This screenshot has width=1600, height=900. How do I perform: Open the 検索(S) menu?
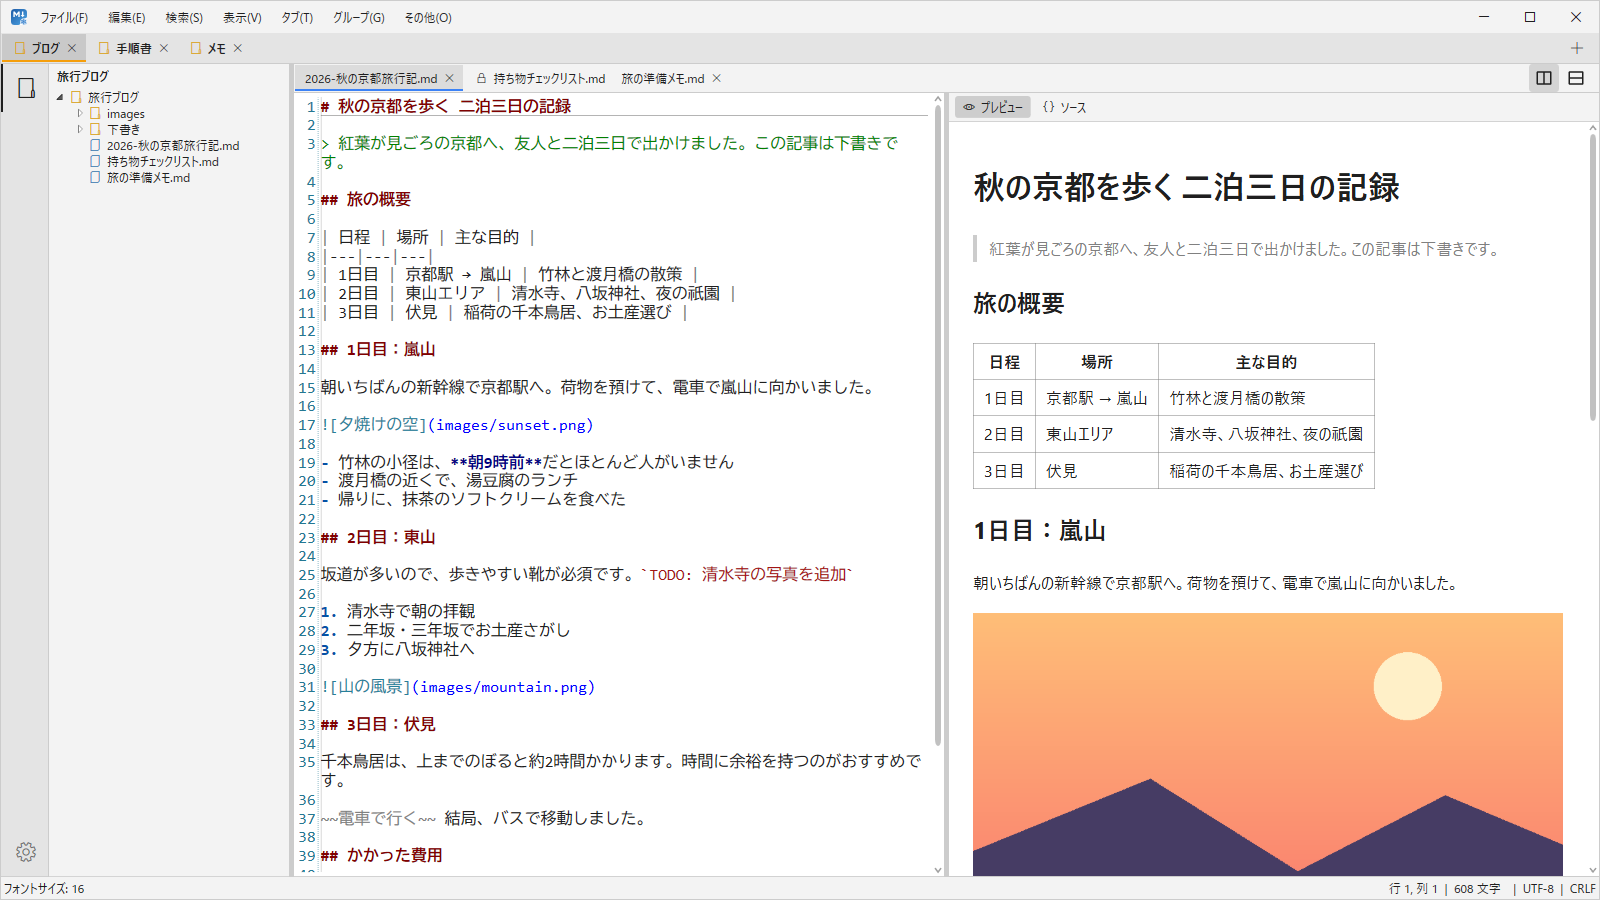[x=184, y=17]
